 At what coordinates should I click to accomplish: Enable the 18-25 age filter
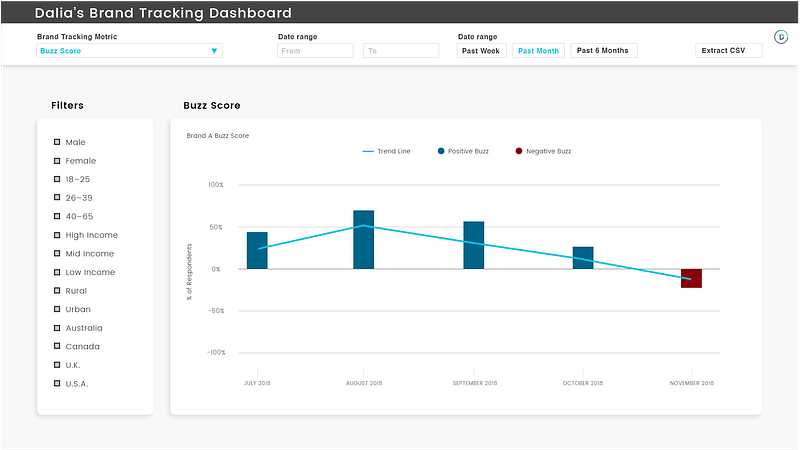point(57,179)
